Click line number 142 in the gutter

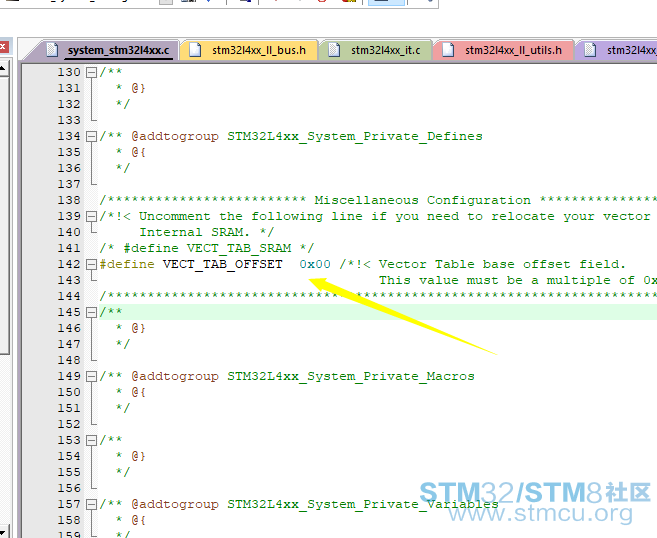point(69,264)
